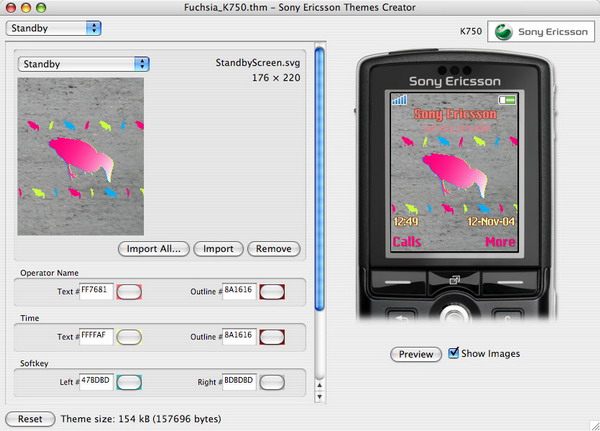Open the Standby image selector dropdown

pyautogui.click(x=83, y=64)
